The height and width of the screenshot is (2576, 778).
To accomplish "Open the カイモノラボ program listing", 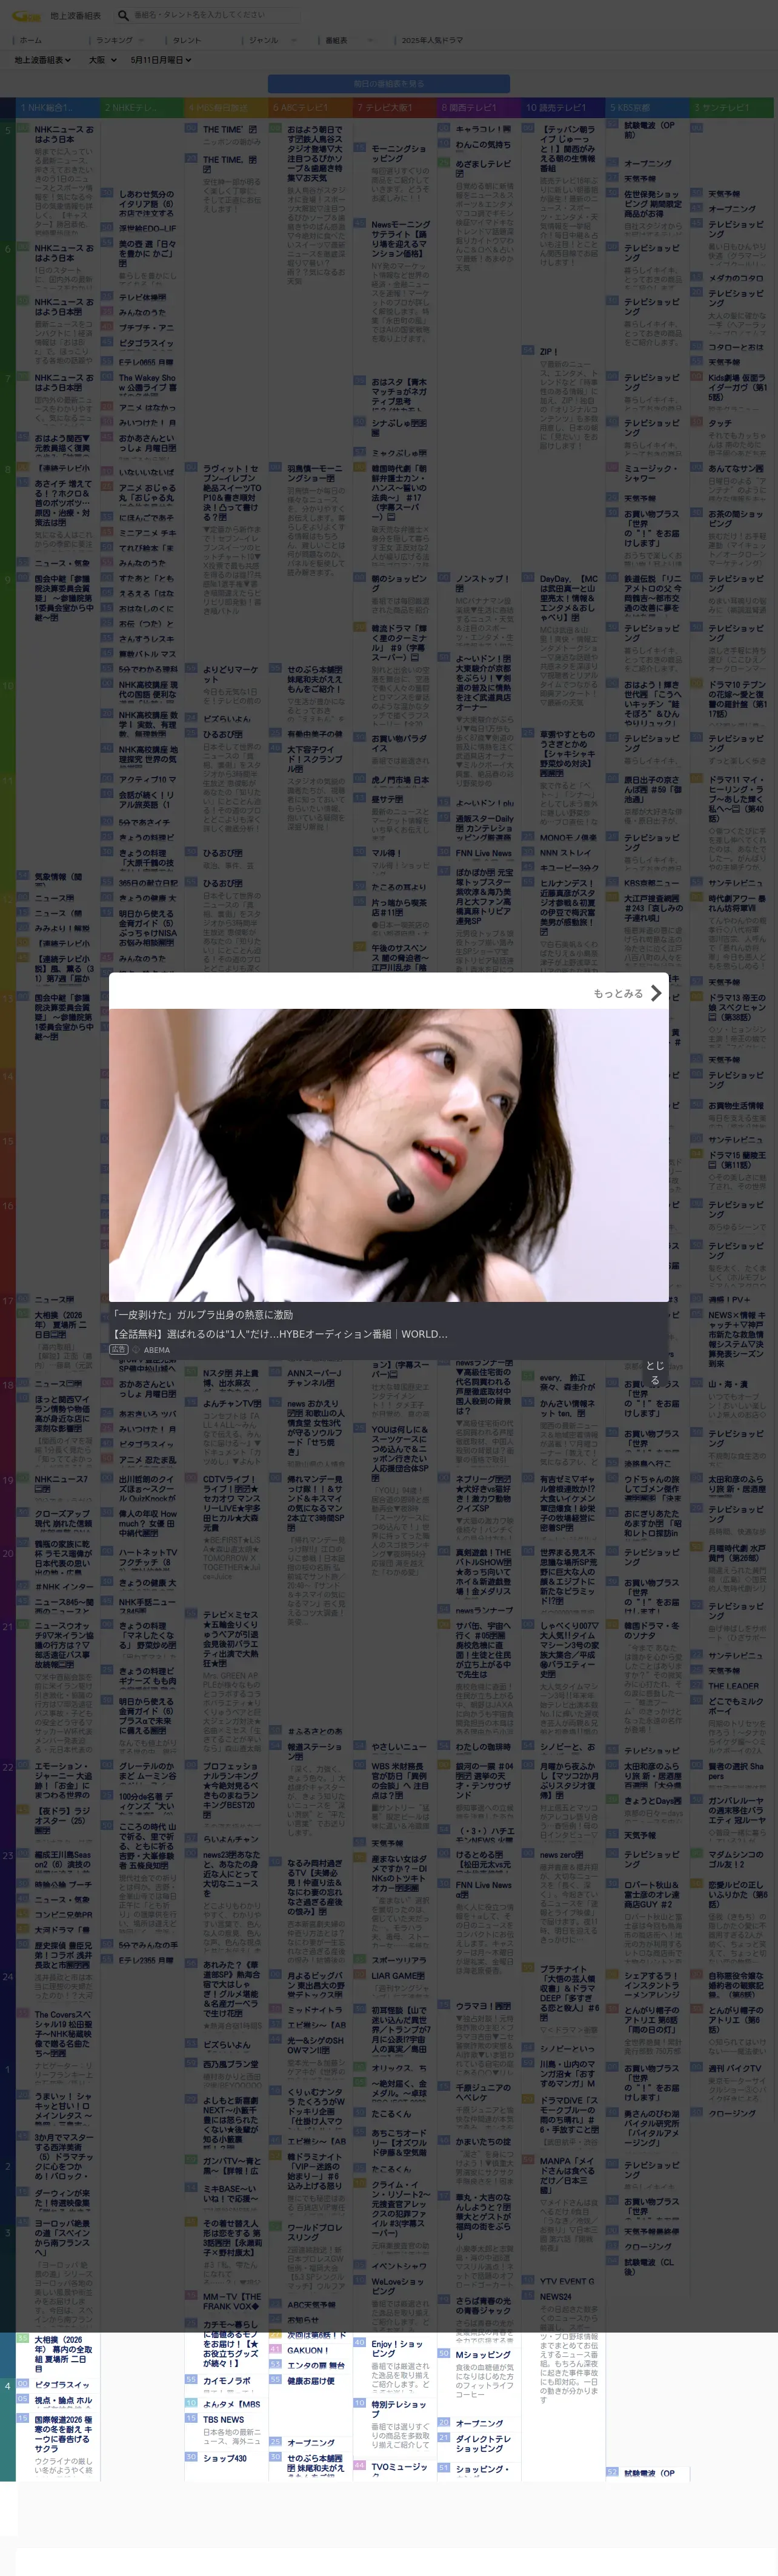I will (226, 2381).
